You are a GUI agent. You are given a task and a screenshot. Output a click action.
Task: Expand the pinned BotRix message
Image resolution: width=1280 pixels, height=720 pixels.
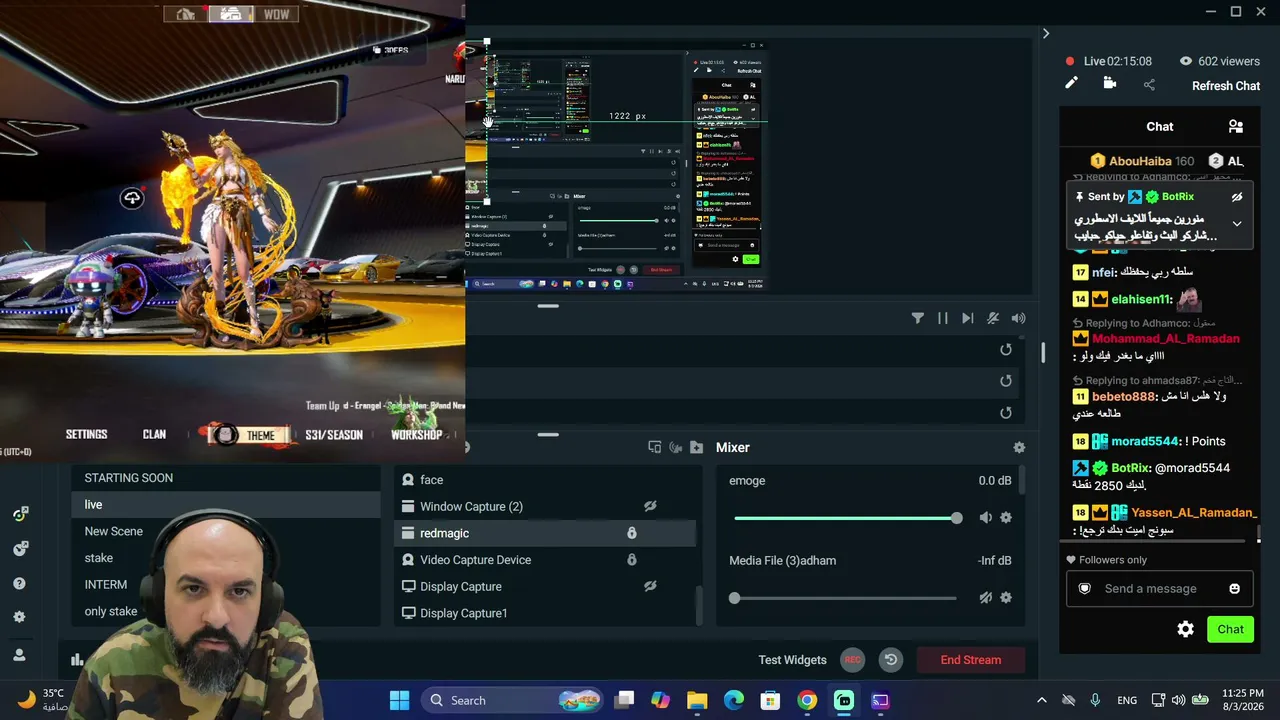pyautogui.click(x=1237, y=224)
